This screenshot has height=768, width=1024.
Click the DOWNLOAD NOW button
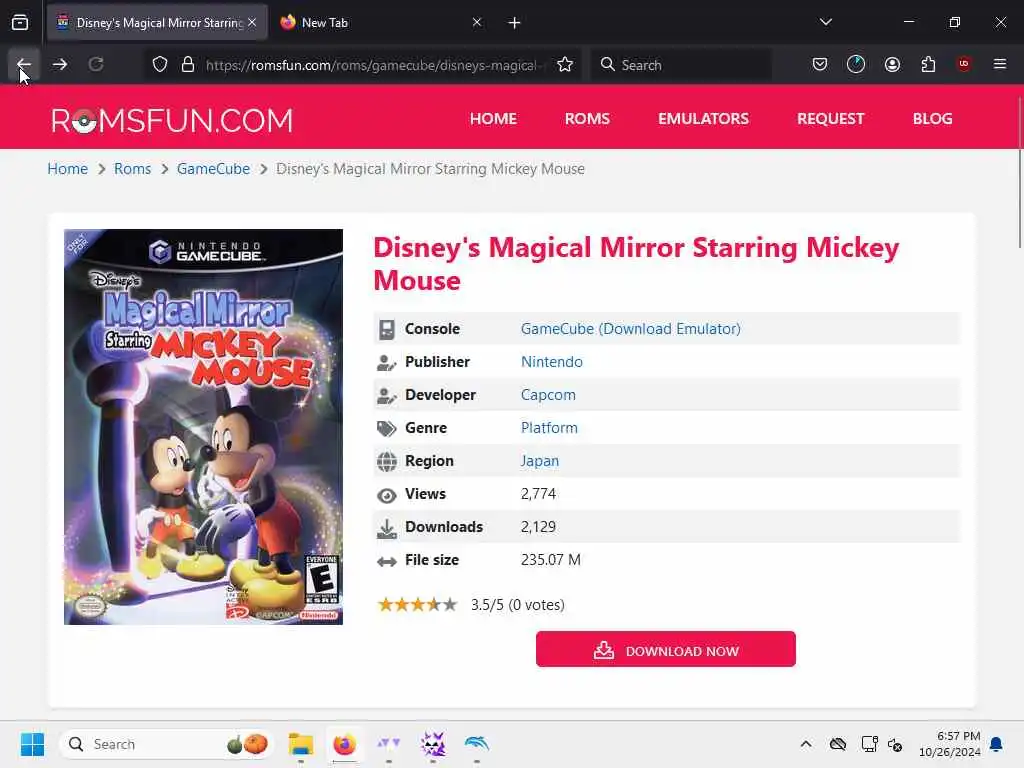[x=665, y=649]
